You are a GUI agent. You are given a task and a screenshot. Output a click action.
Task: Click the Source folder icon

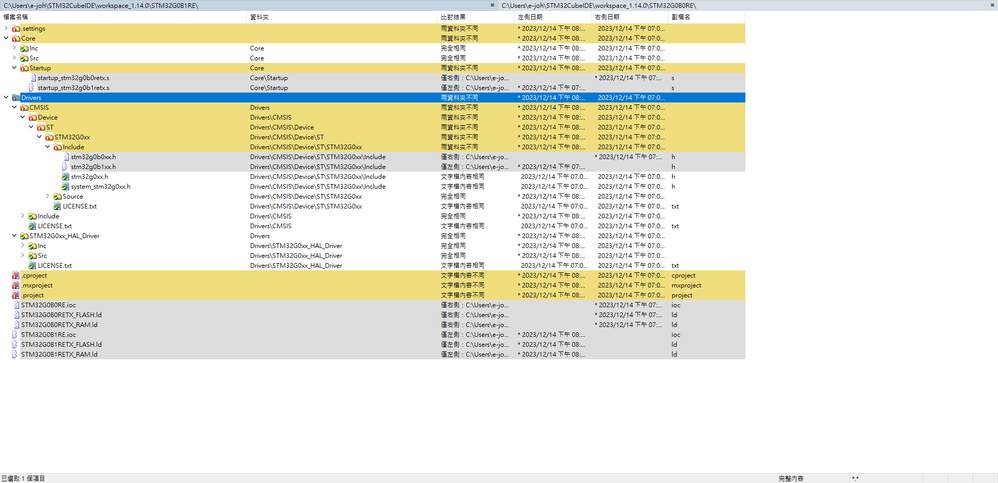pos(57,197)
